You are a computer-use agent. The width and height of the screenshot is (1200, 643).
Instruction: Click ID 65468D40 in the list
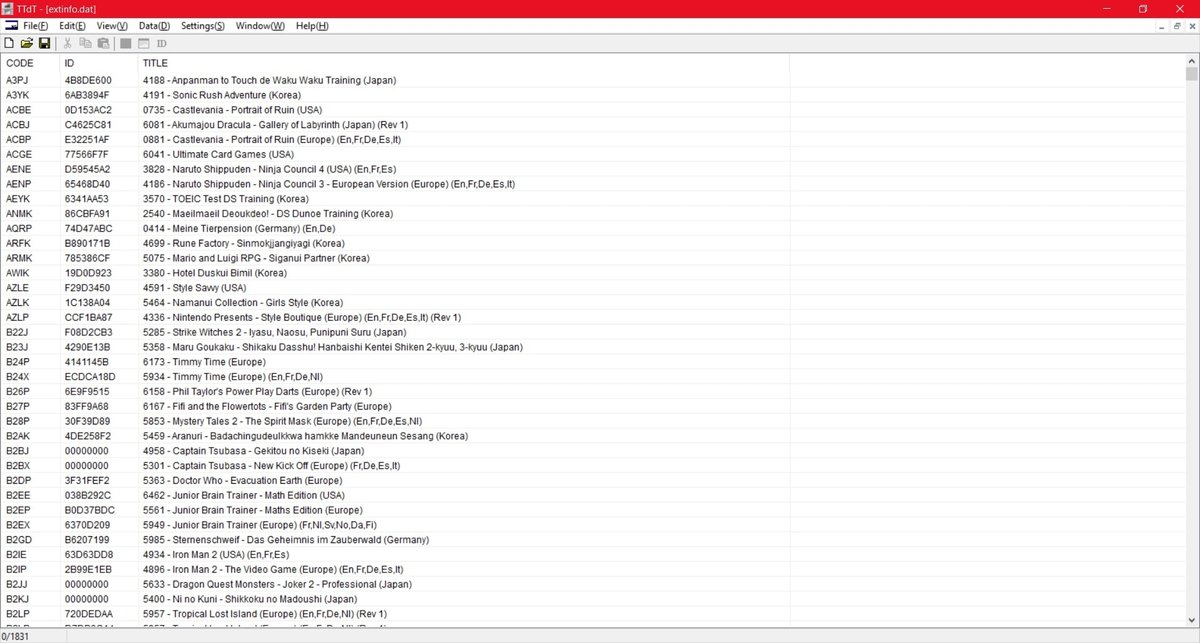tap(87, 184)
